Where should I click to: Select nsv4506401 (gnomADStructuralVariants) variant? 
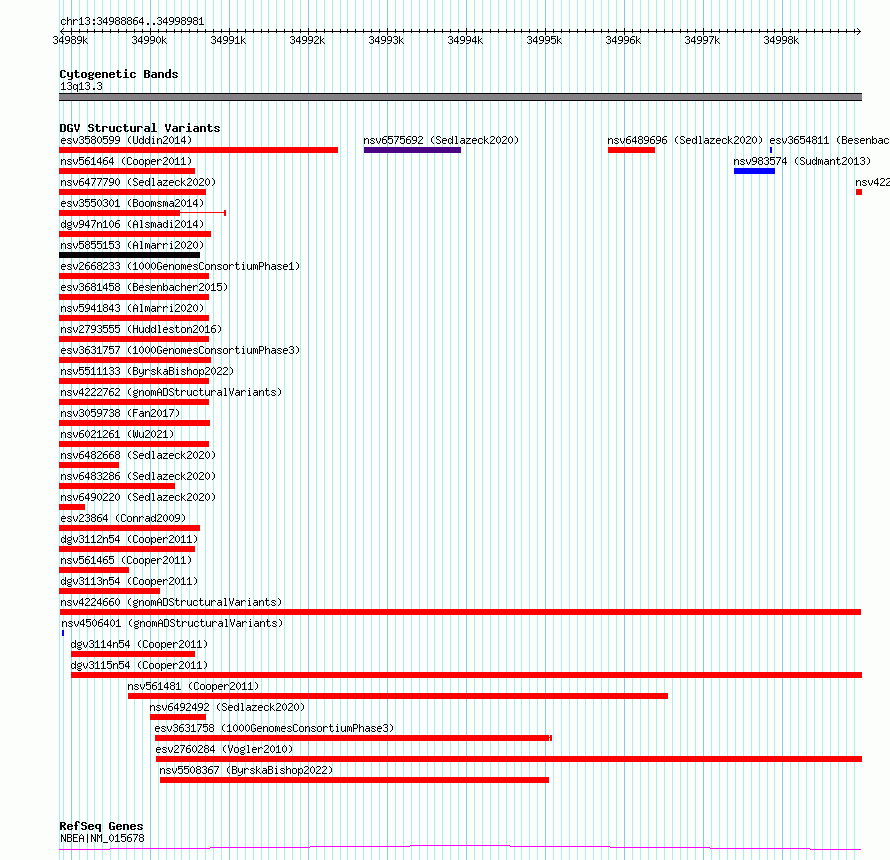[172, 623]
